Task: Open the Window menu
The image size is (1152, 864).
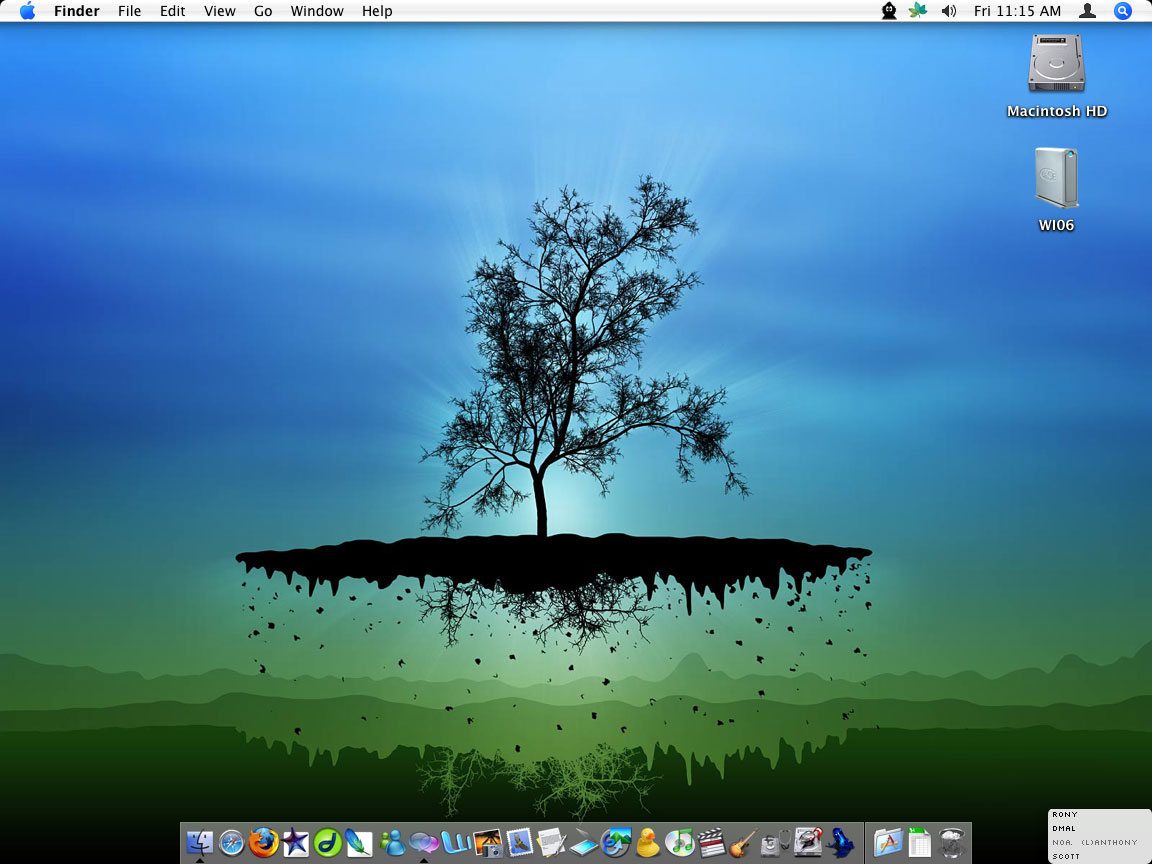Action: pyautogui.click(x=317, y=11)
